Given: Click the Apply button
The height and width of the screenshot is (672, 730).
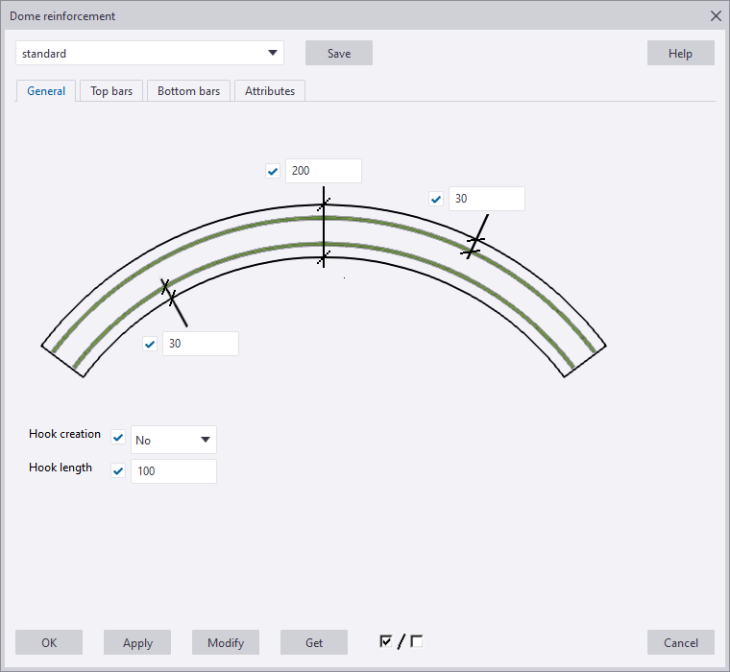Looking at the screenshot, I should click(x=137, y=642).
